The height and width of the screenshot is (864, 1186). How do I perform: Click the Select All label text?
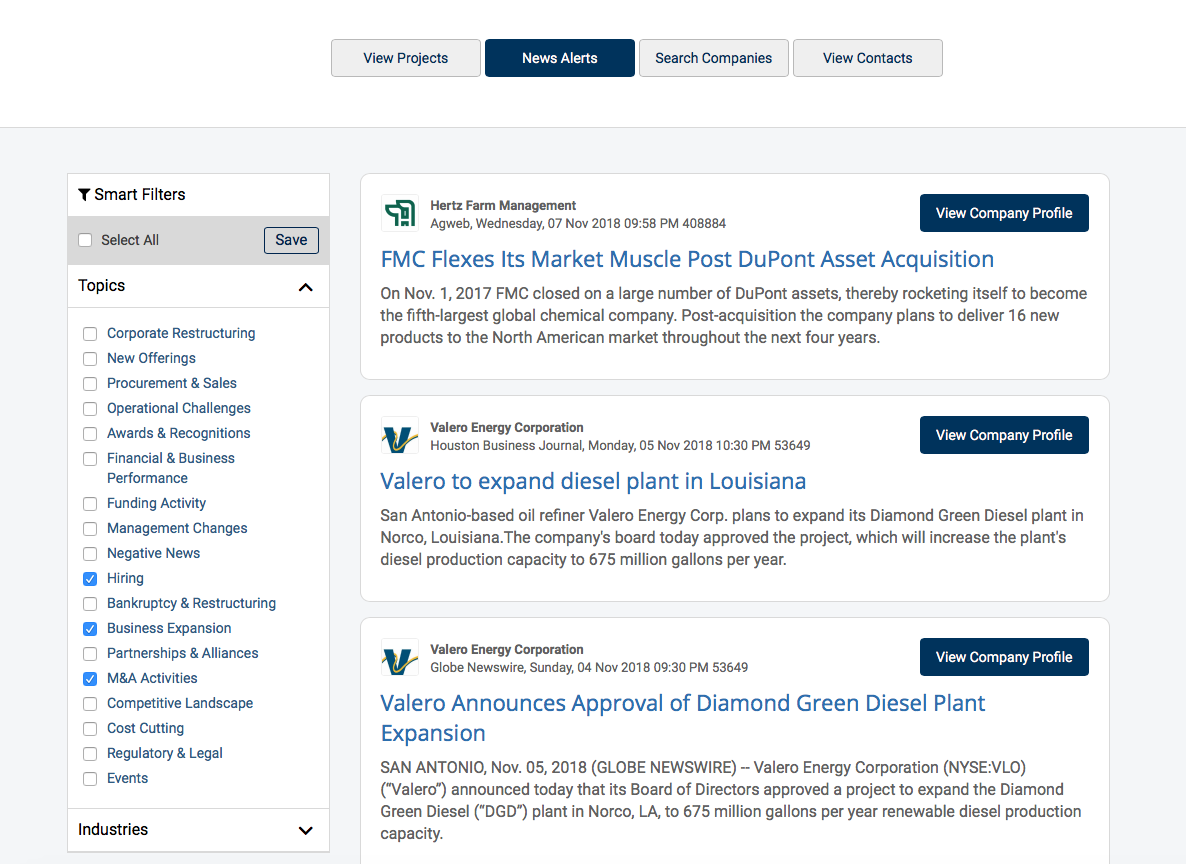click(130, 240)
